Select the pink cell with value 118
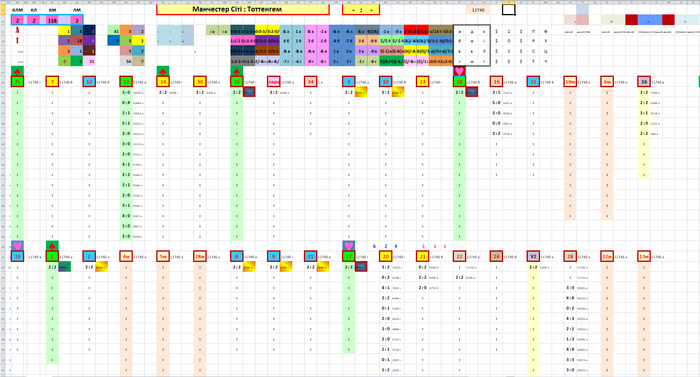 tap(52, 20)
